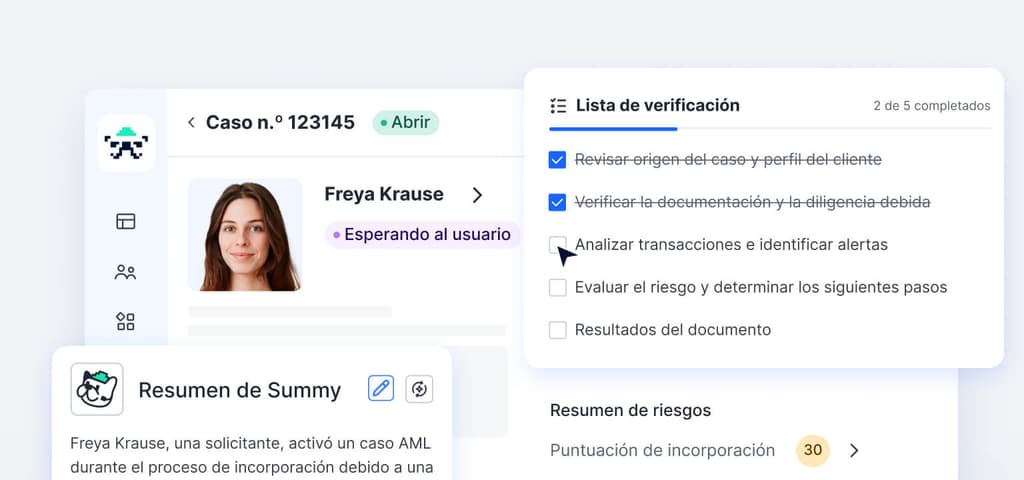Select the 'Lista de verificación' tab heading
The width and height of the screenshot is (1024, 480).
(658, 105)
